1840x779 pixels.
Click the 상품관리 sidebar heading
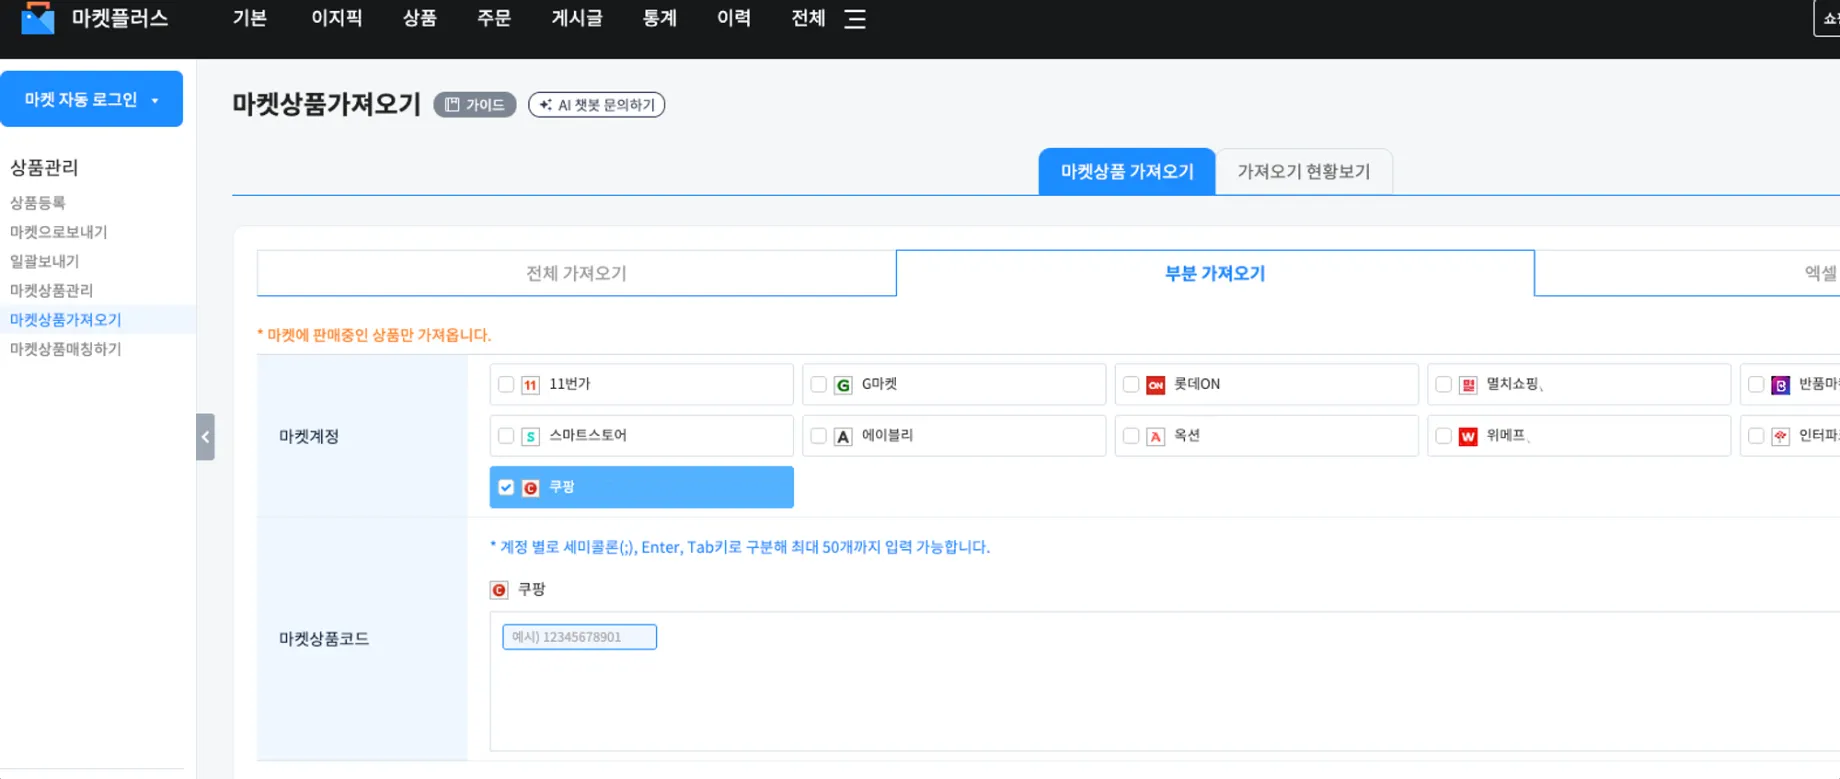click(x=44, y=168)
